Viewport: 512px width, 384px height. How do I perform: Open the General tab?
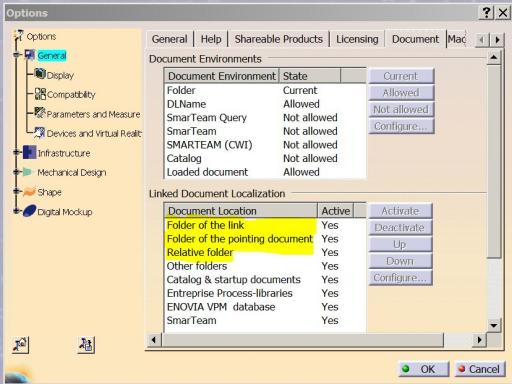point(169,39)
